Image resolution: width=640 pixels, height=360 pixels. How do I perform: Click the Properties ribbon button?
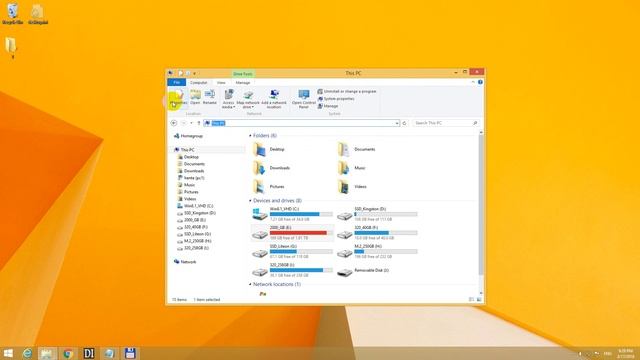[178, 98]
